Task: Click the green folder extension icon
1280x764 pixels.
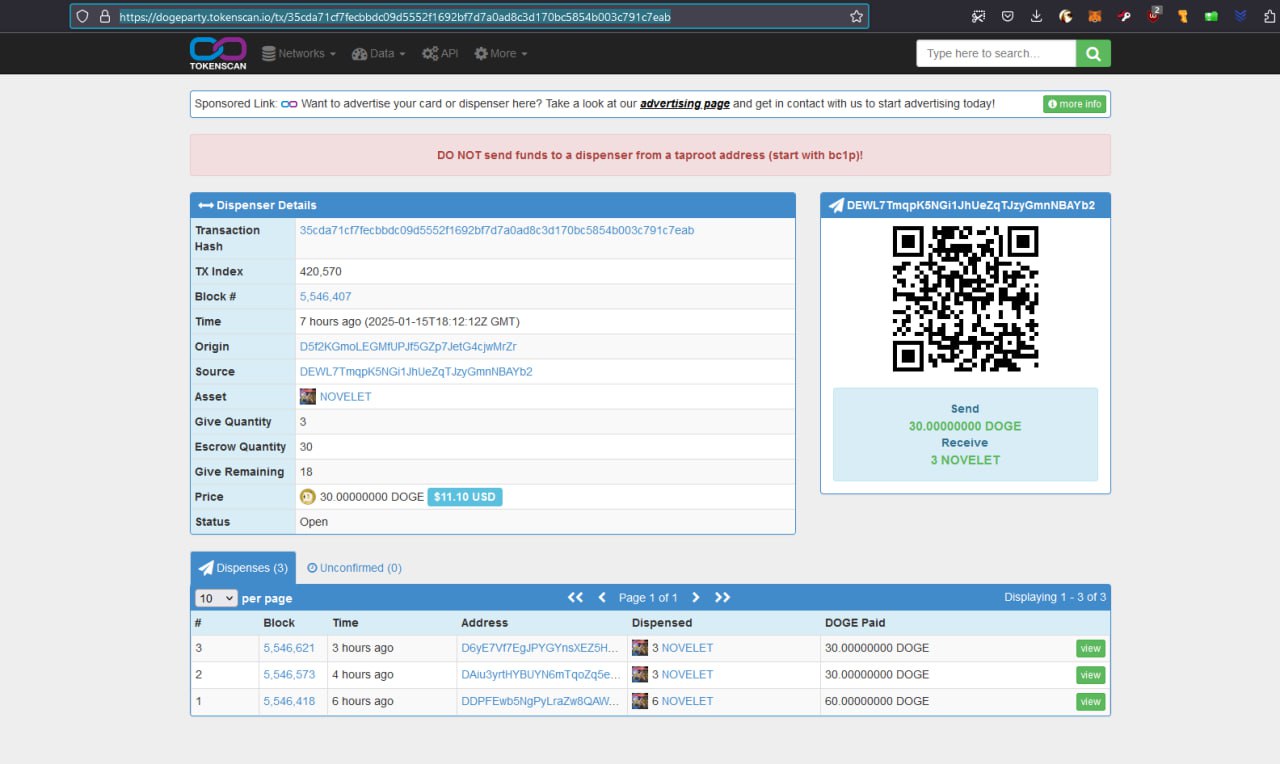Action: pyautogui.click(x=1211, y=16)
